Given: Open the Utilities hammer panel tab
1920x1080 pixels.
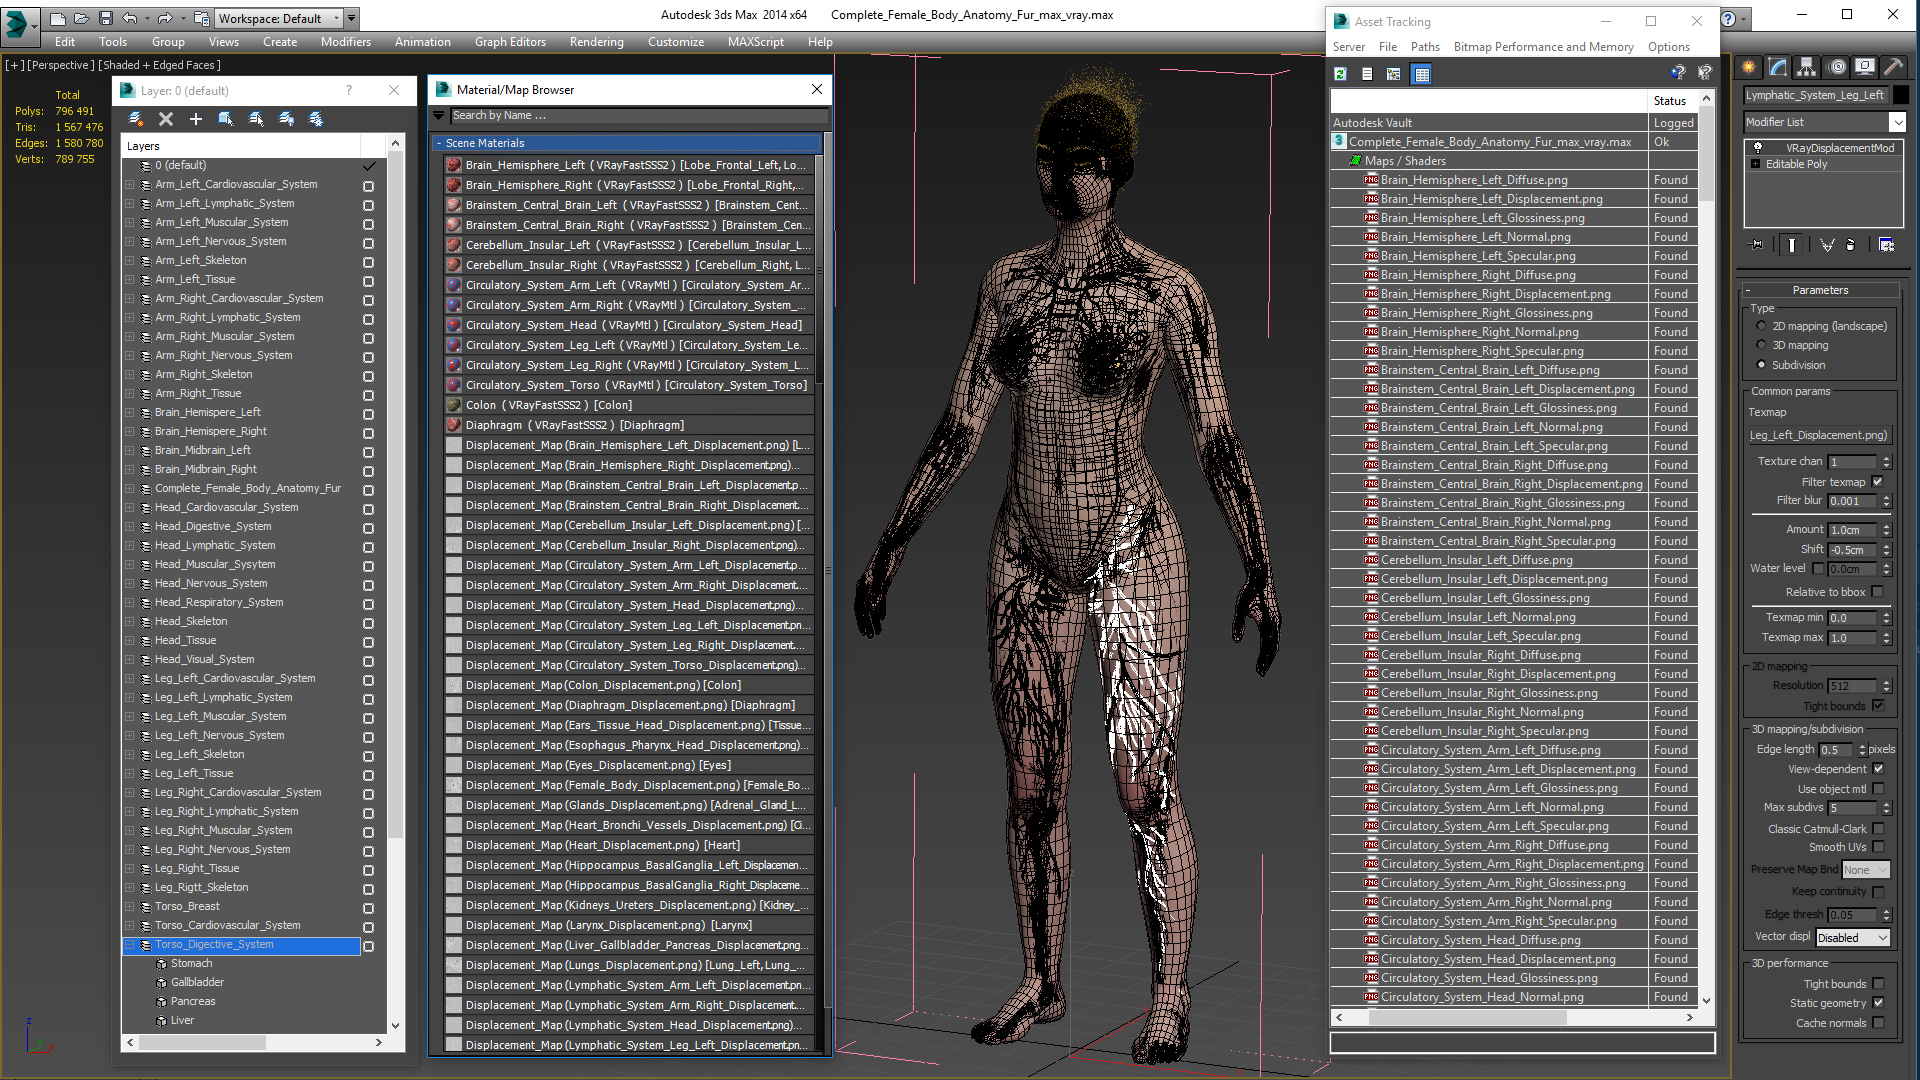Looking at the screenshot, I should (x=1893, y=67).
